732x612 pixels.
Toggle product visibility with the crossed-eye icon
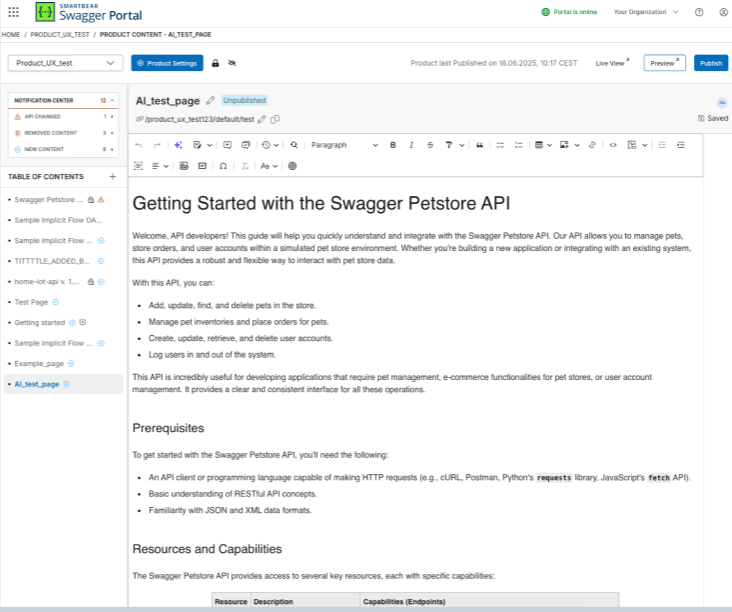231,63
